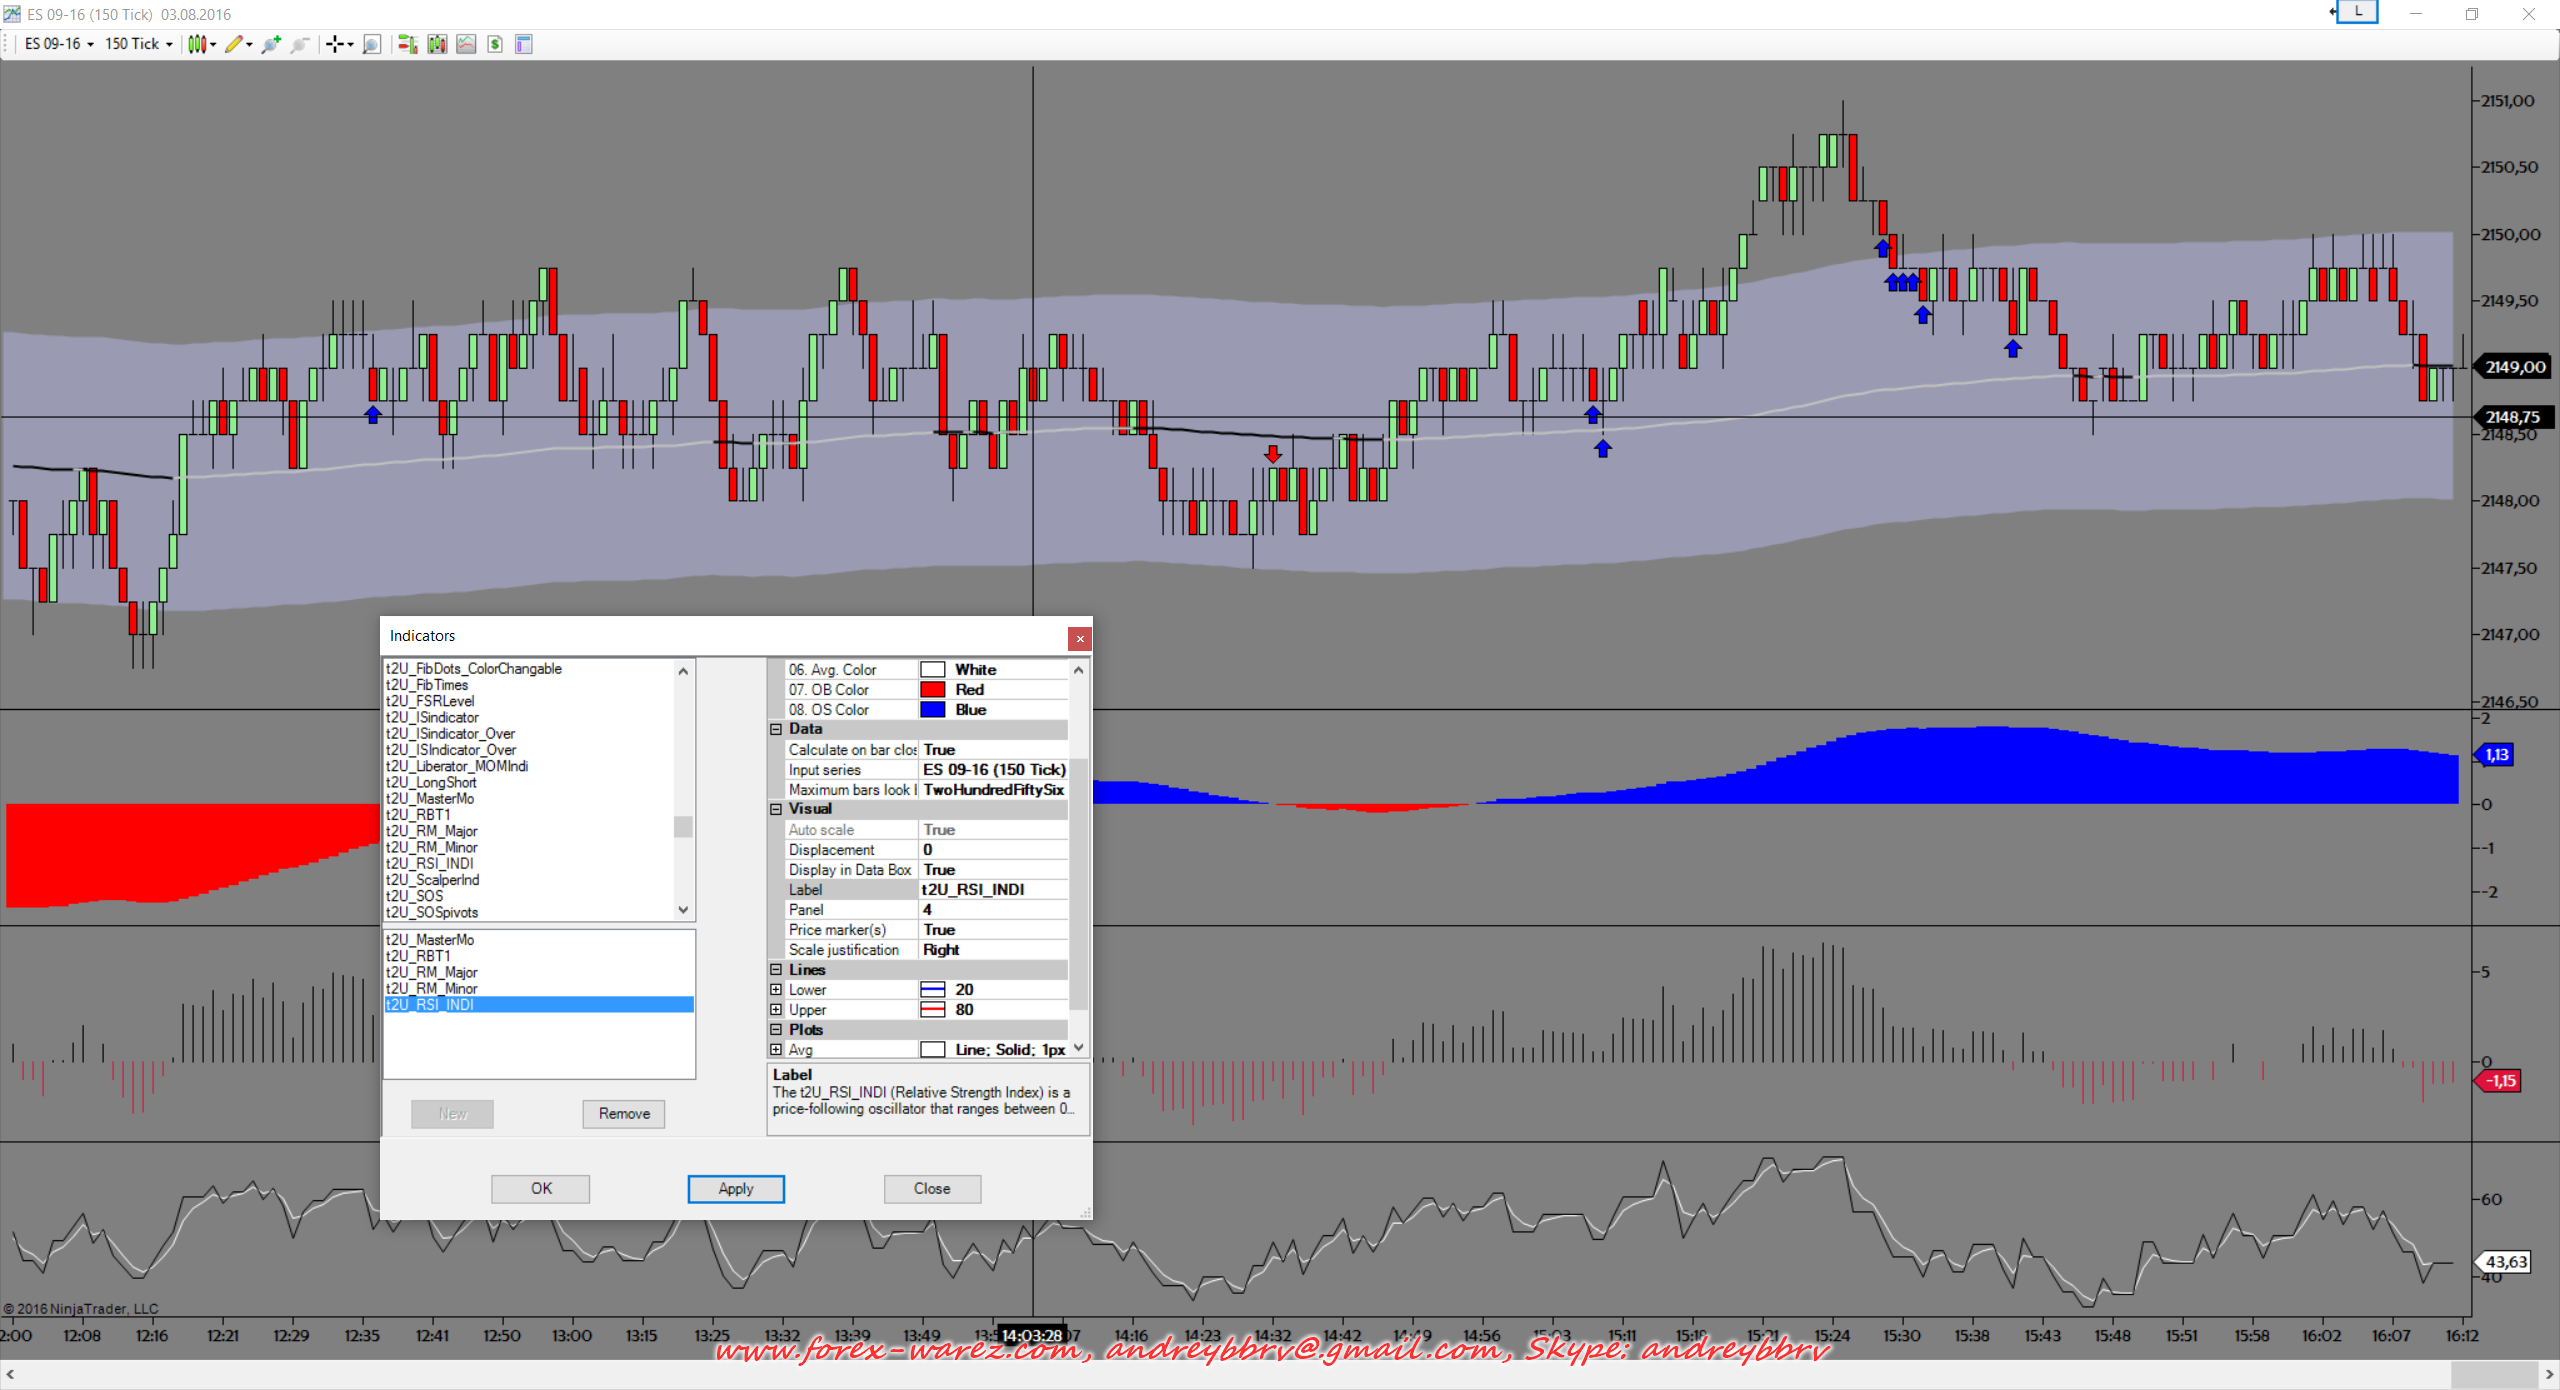Select the crosshair cursor tool

(336, 44)
